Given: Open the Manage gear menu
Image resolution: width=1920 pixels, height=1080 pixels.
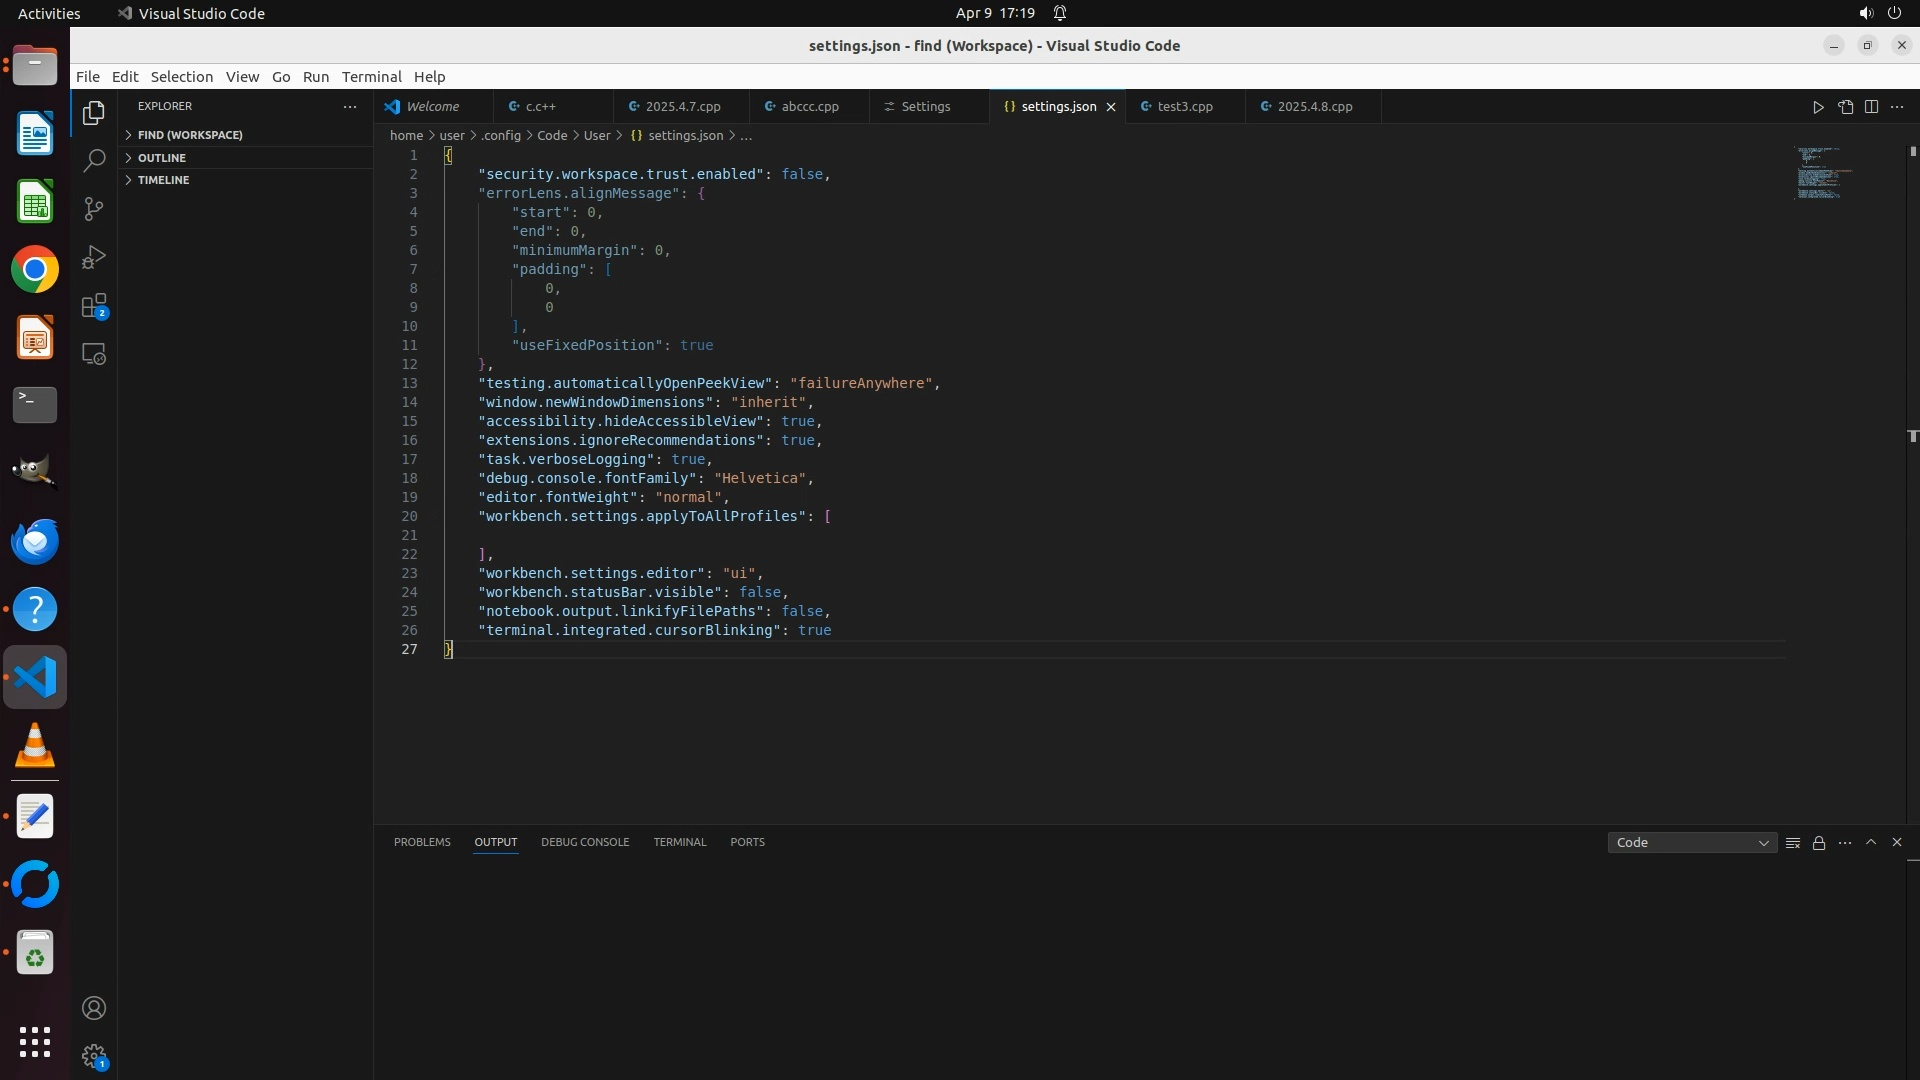Looking at the screenshot, I should 93,1055.
